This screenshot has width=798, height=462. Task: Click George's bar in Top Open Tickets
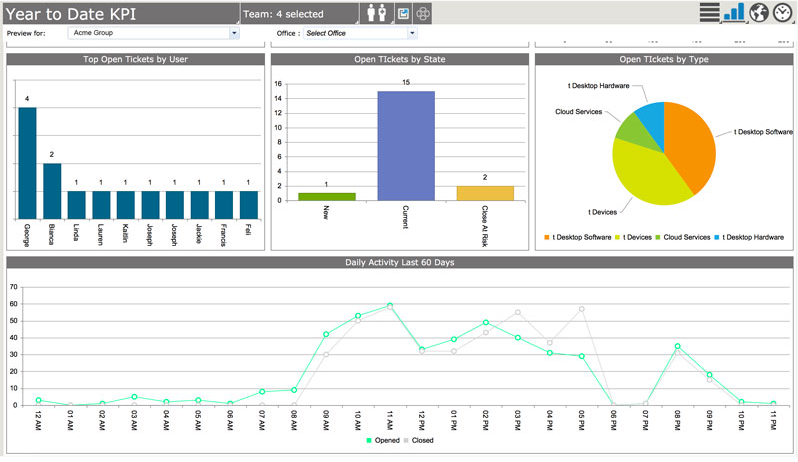point(27,163)
